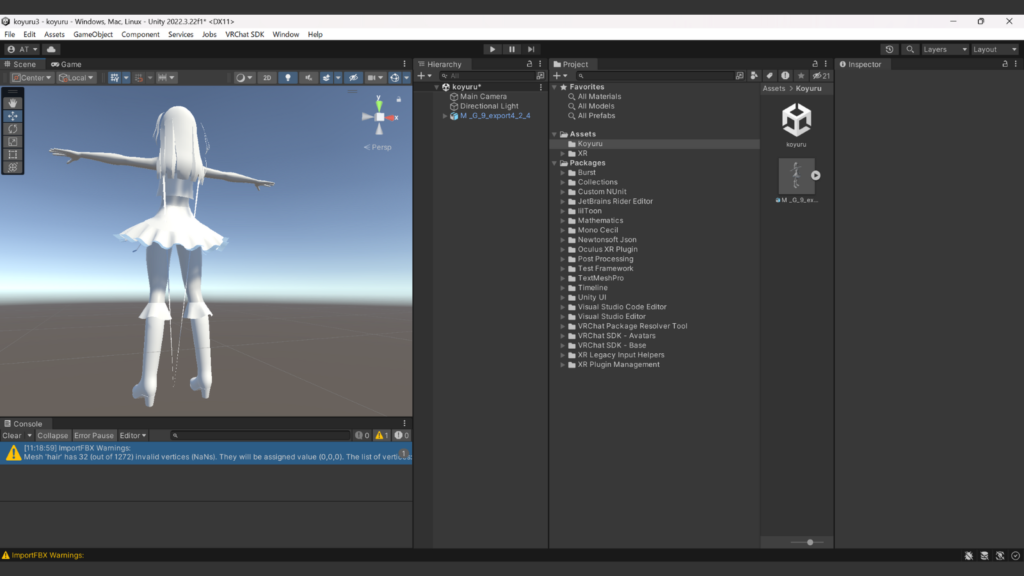The height and width of the screenshot is (576, 1024).
Task: Open the VRChat SDK menu
Action: point(244,34)
